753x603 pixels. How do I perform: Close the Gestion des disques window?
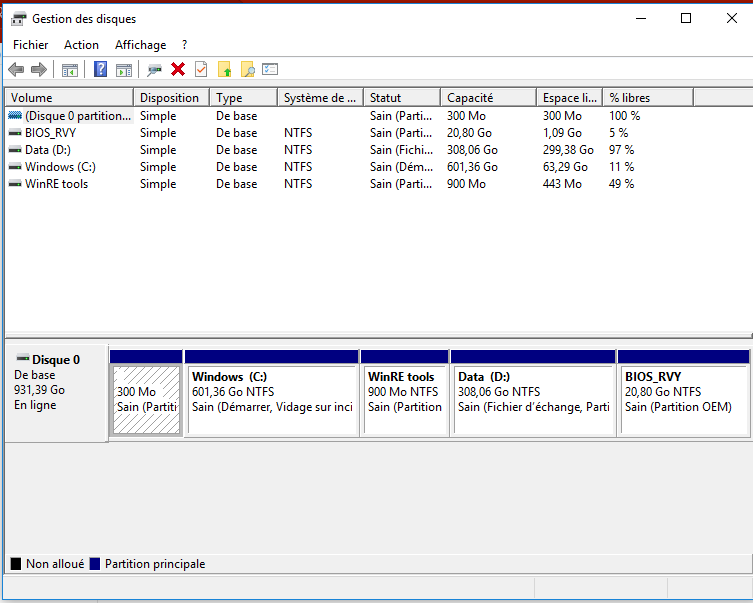731,19
